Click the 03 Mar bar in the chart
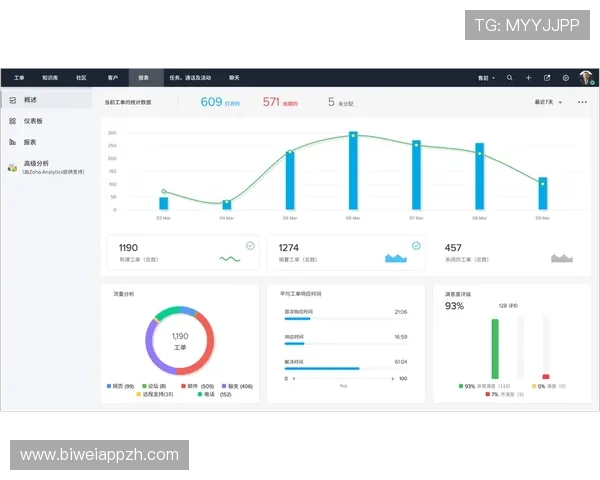Image resolution: width=600 pixels, height=480 pixels. tap(163, 204)
